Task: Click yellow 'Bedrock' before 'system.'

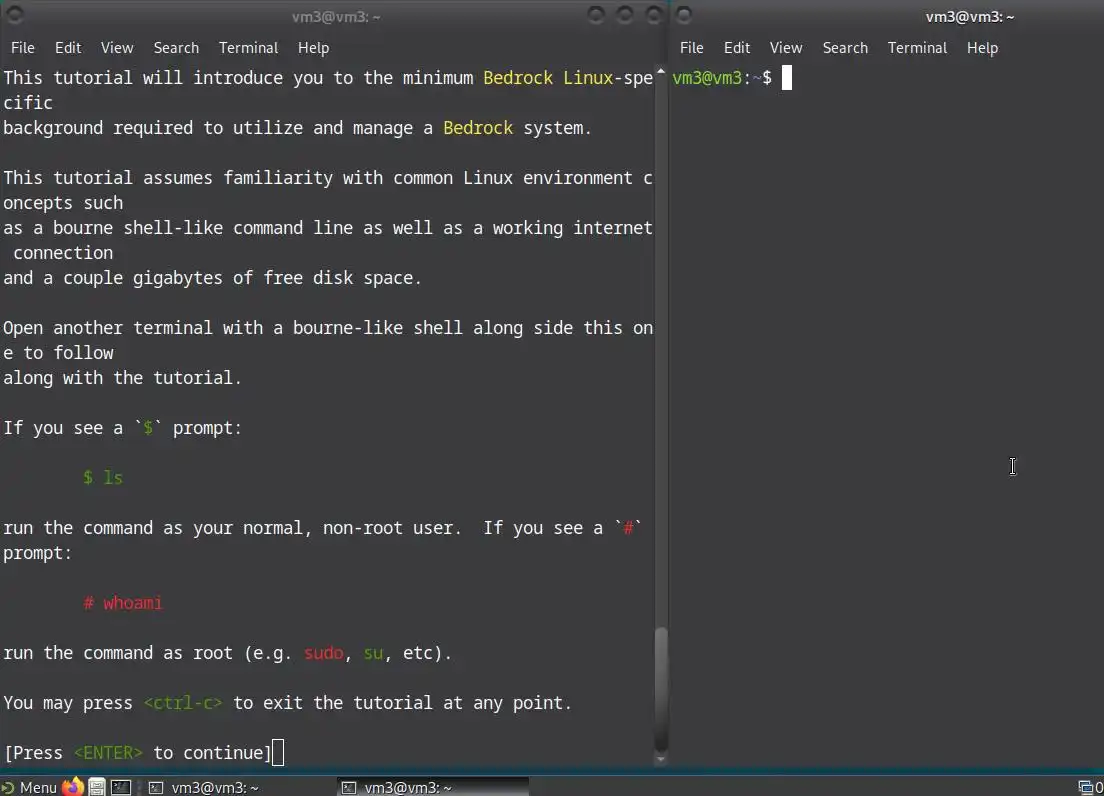Action: click(478, 128)
